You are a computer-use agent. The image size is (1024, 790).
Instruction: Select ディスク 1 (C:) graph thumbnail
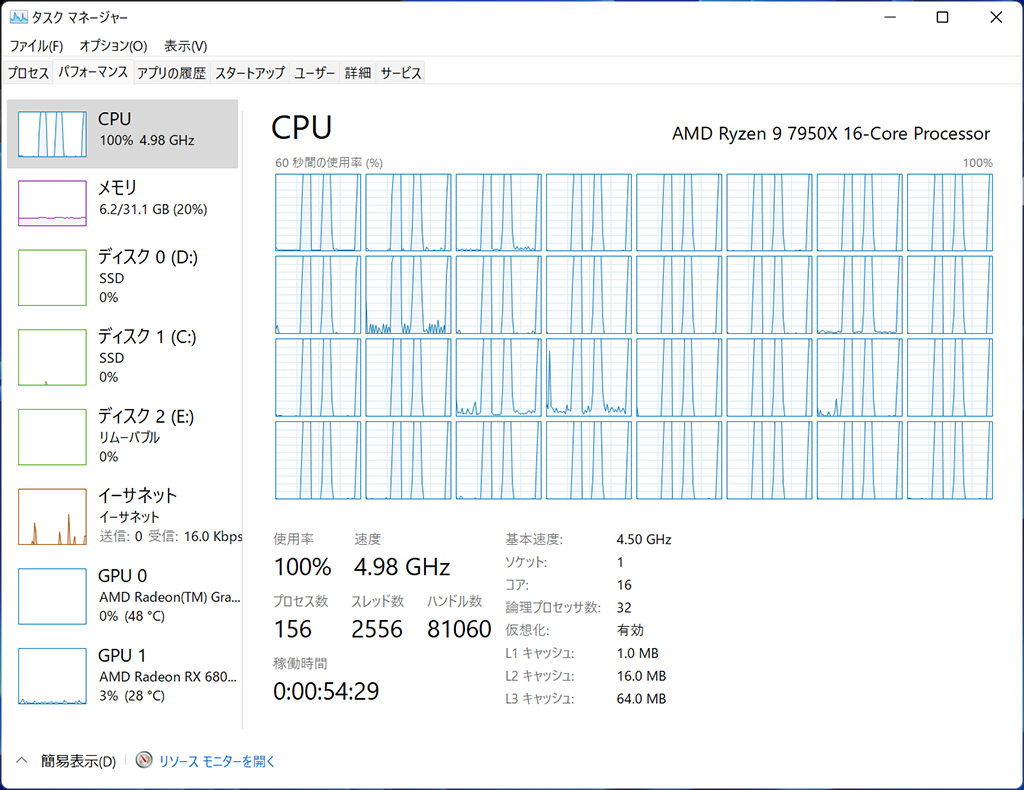pos(52,357)
